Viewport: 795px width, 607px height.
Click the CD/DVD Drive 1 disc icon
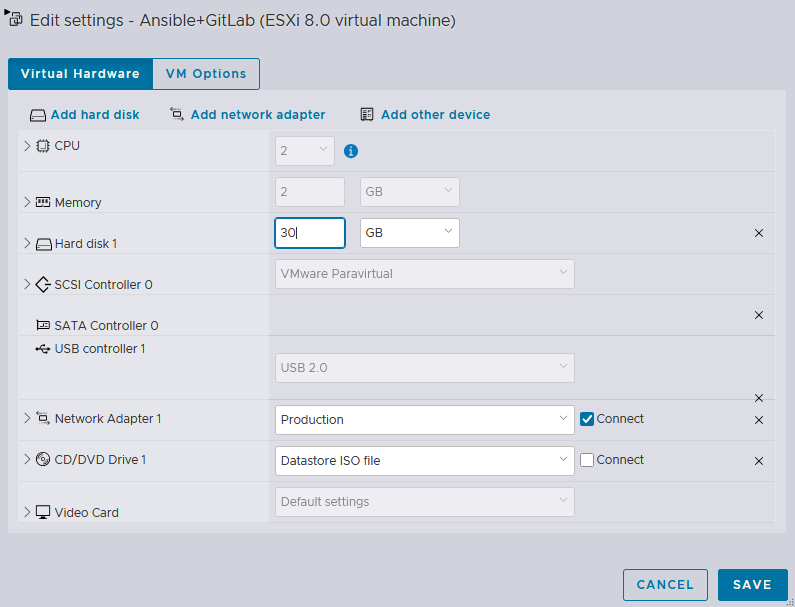tap(43, 459)
